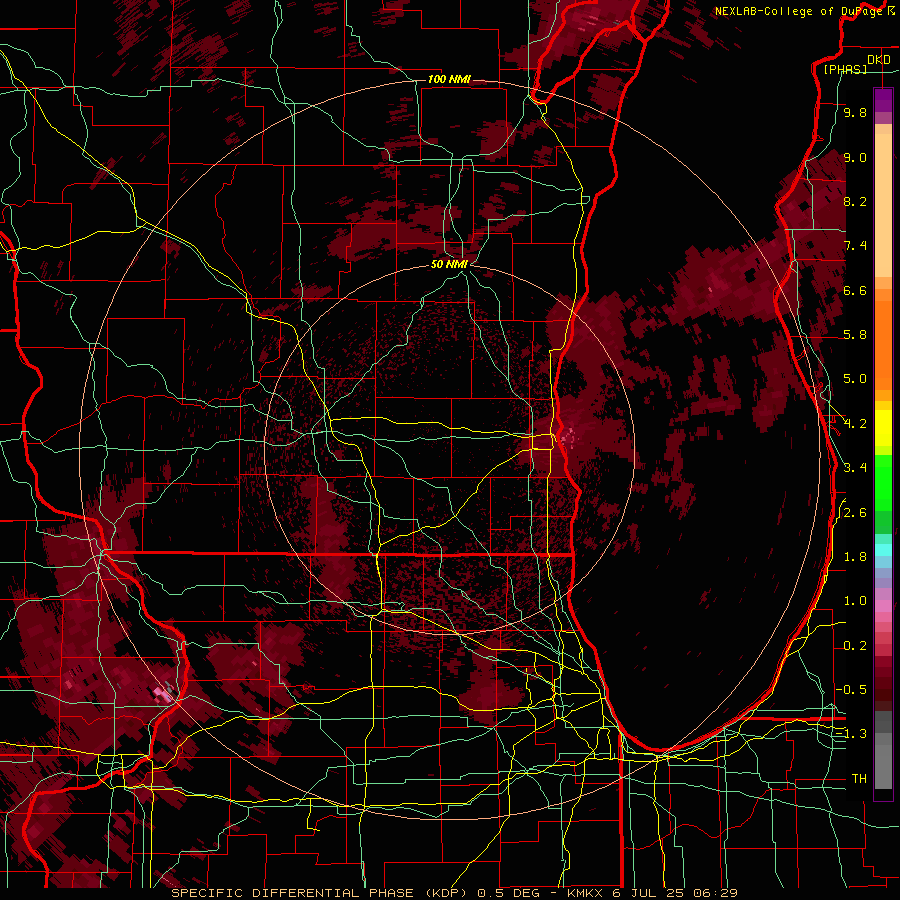900x900 pixels.
Task: Pick the cyan band of the color bar
Action: (883, 550)
